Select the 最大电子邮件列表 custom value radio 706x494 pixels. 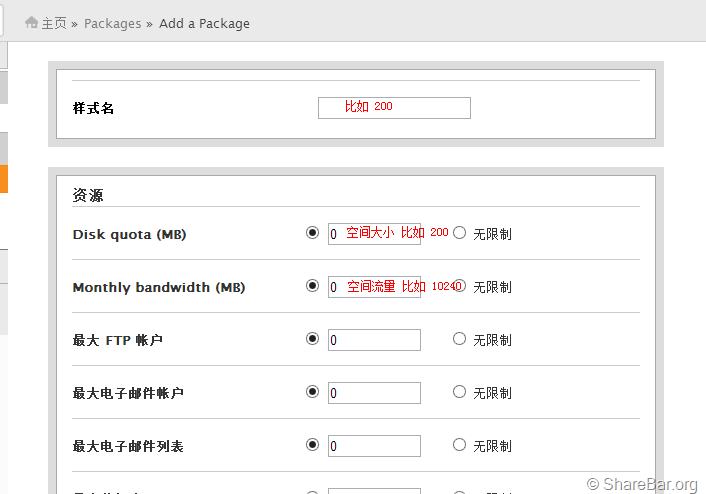click(x=312, y=445)
